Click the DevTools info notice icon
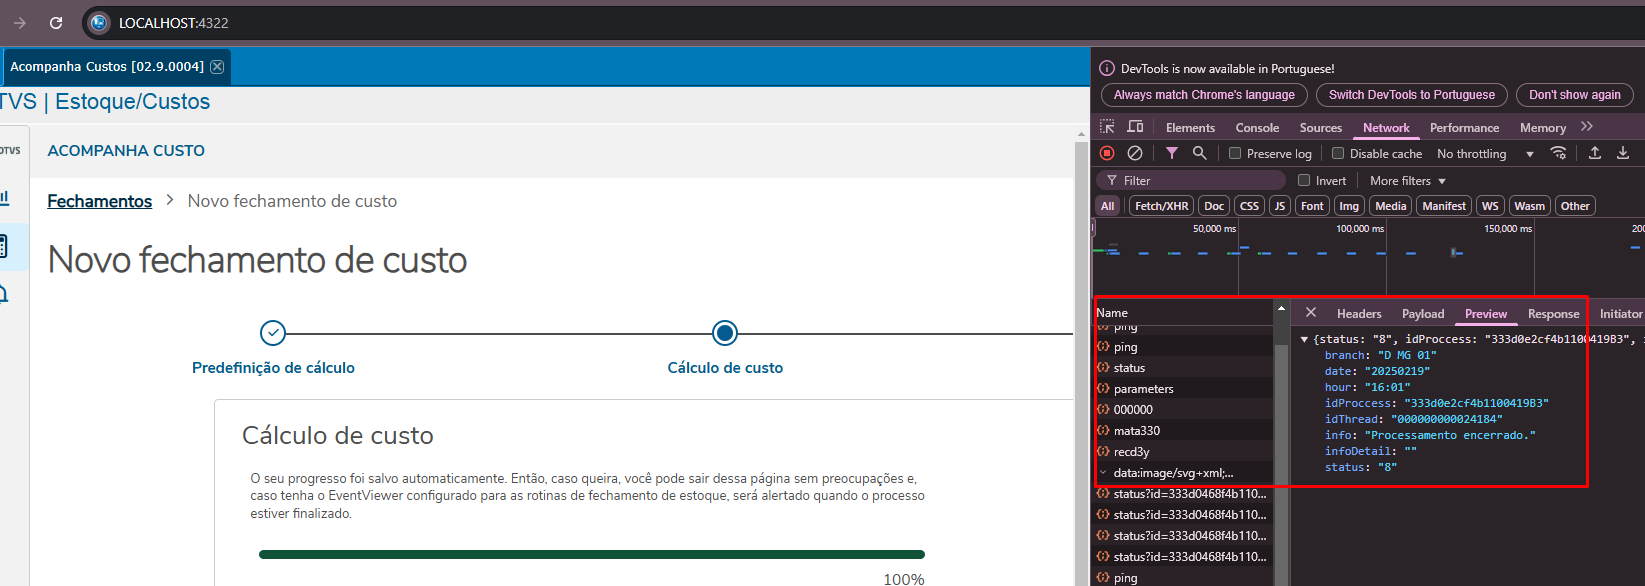 point(1107,68)
